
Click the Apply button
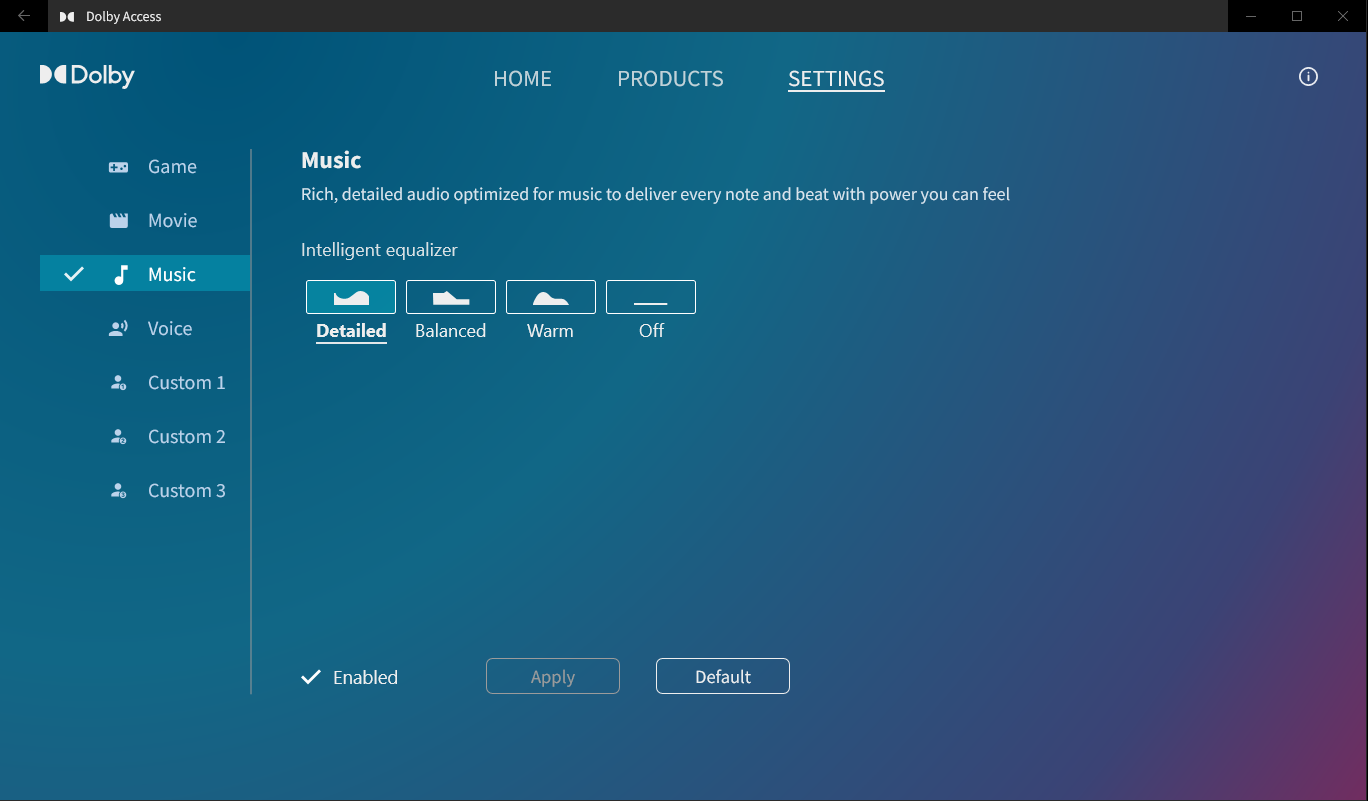pyautogui.click(x=553, y=676)
